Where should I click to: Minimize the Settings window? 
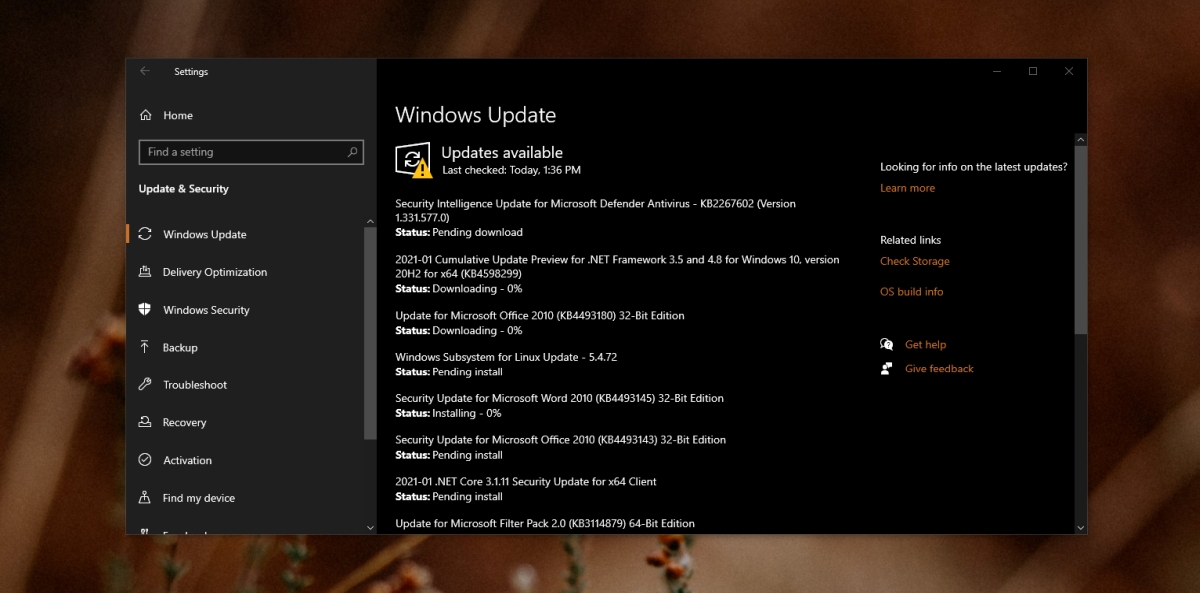(x=997, y=71)
